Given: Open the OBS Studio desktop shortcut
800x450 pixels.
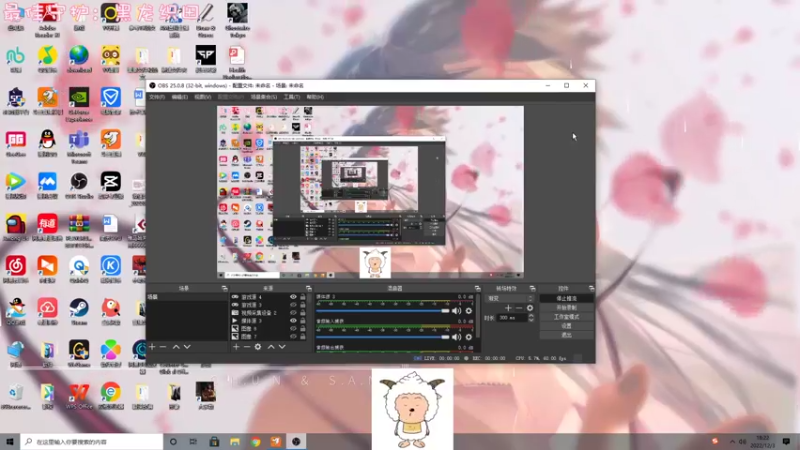Looking at the screenshot, I should tap(79, 186).
